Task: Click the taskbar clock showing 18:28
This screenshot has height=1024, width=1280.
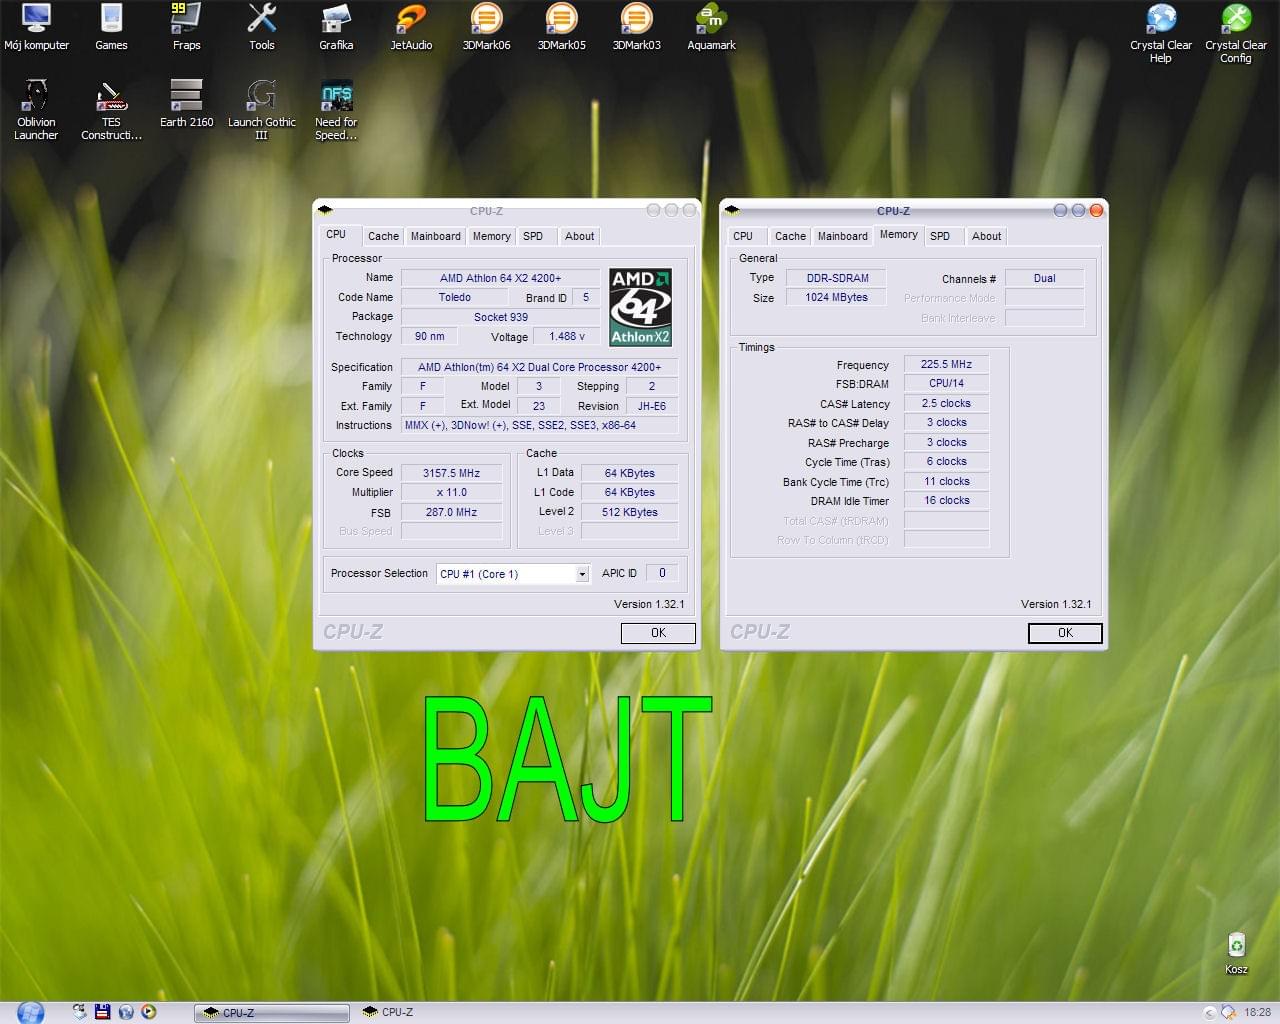Action: (x=1257, y=1013)
